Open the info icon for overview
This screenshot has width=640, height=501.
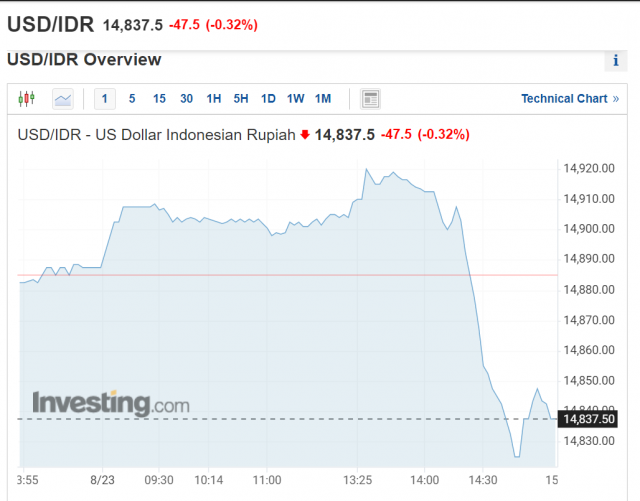tap(615, 61)
